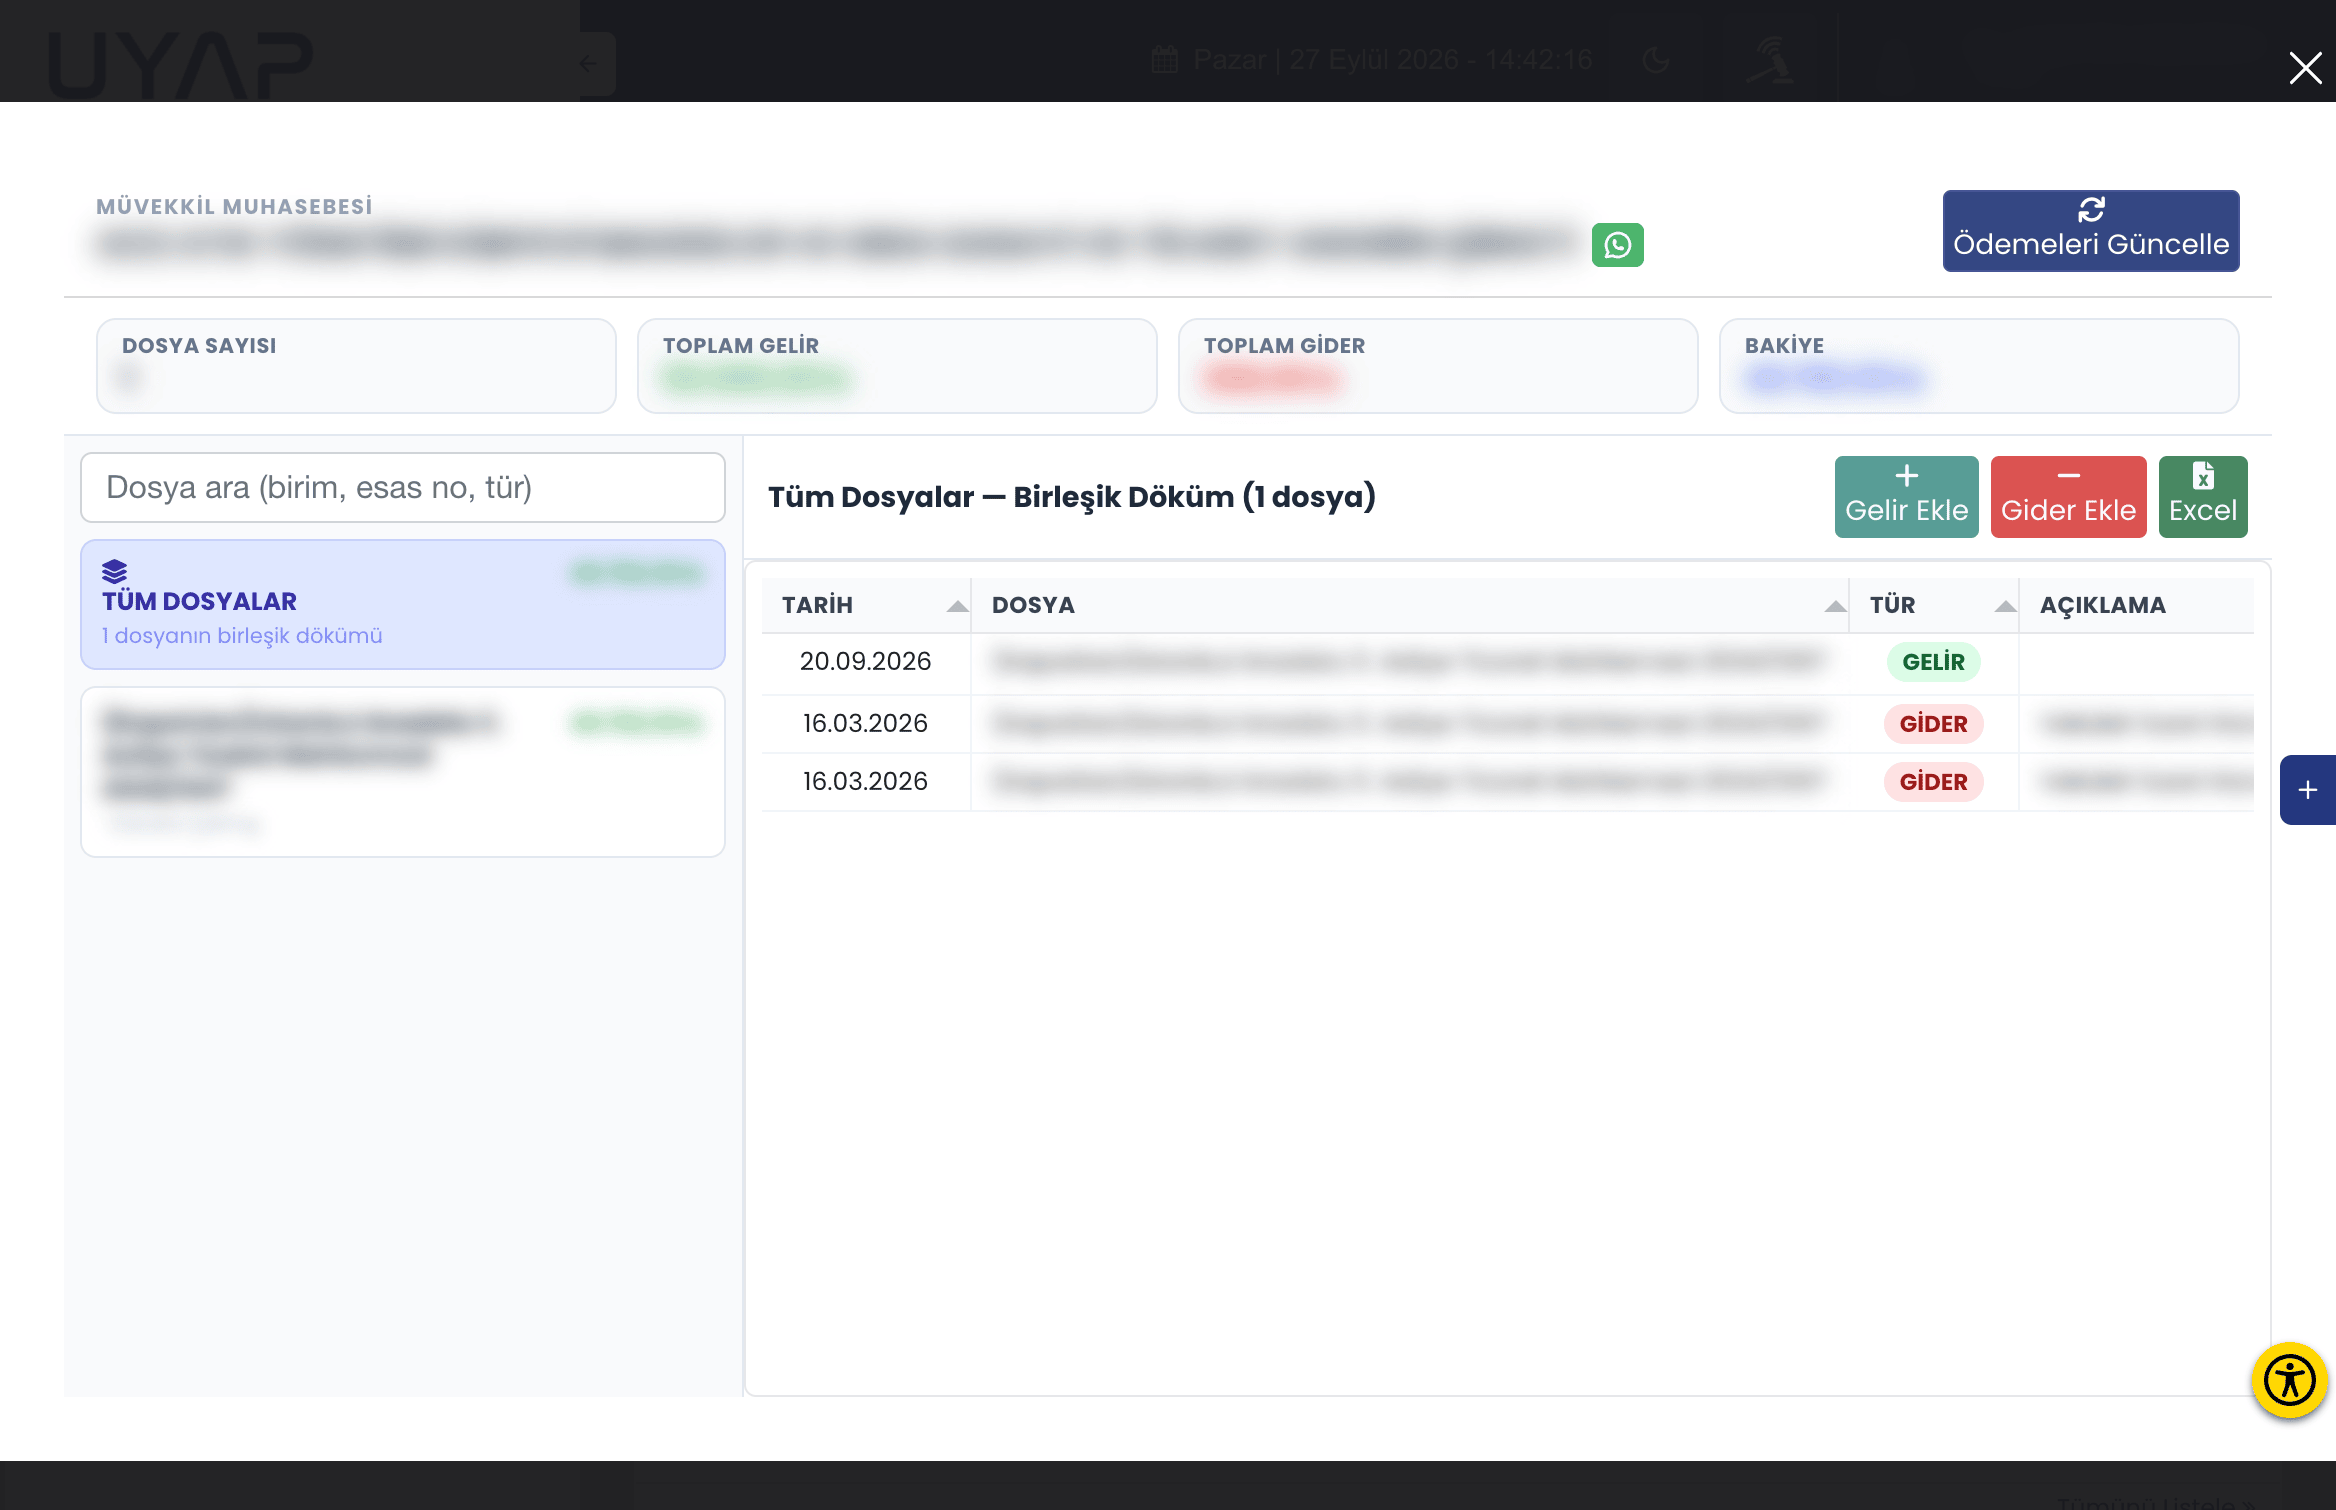Screen dimensions: 2336x1510
Task: Close the modal with the X icon
Action: pyautogui.click(x=2305, y=68)
